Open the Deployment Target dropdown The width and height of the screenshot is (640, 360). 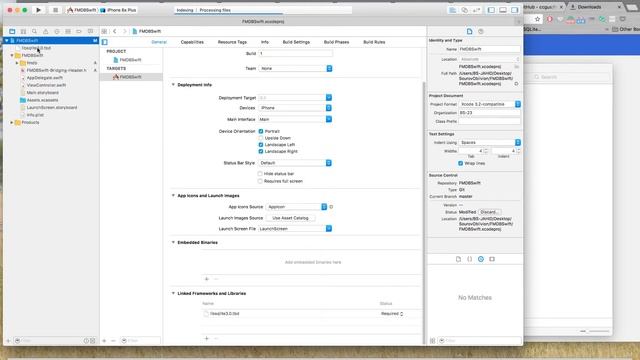tap(296, 98)
